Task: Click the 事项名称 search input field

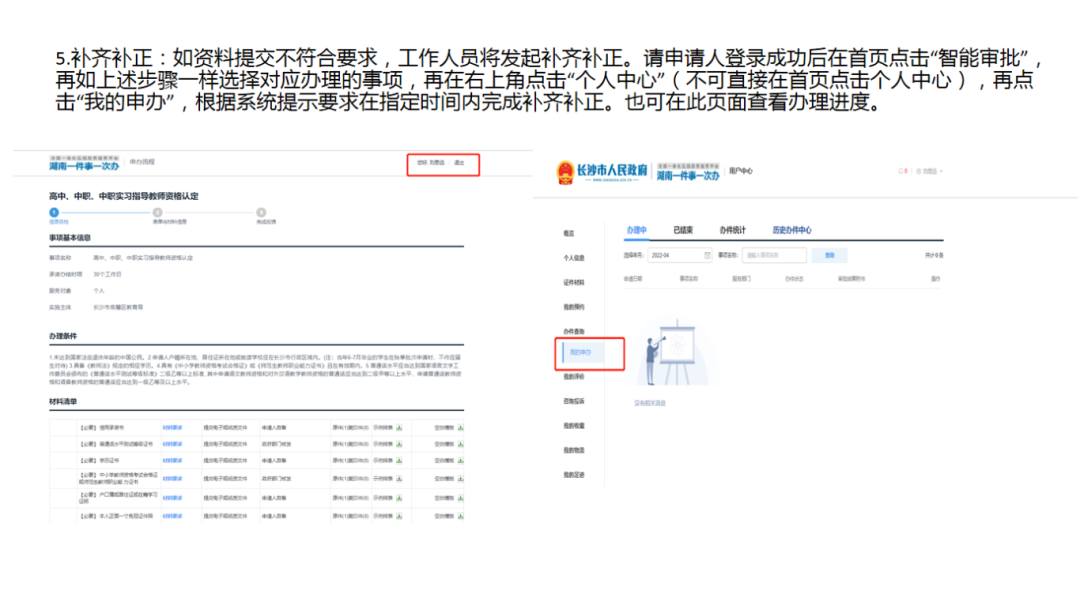Action: (773, 256)
